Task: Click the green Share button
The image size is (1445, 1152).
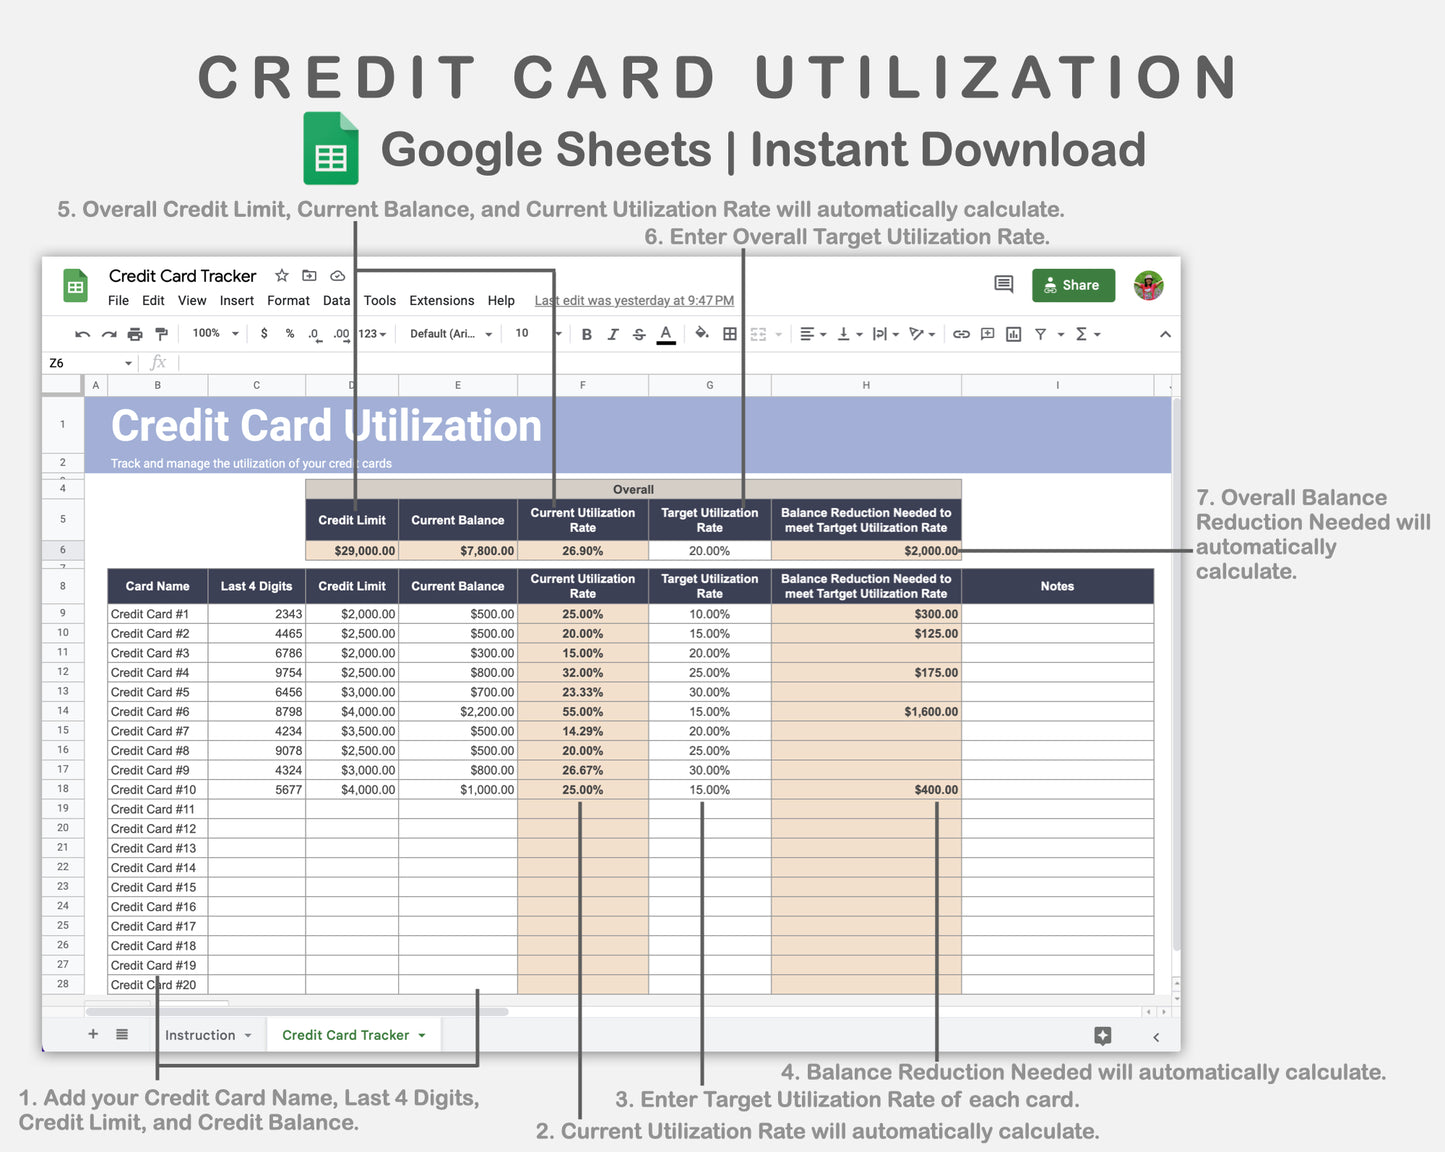Action: [1072, 285]
